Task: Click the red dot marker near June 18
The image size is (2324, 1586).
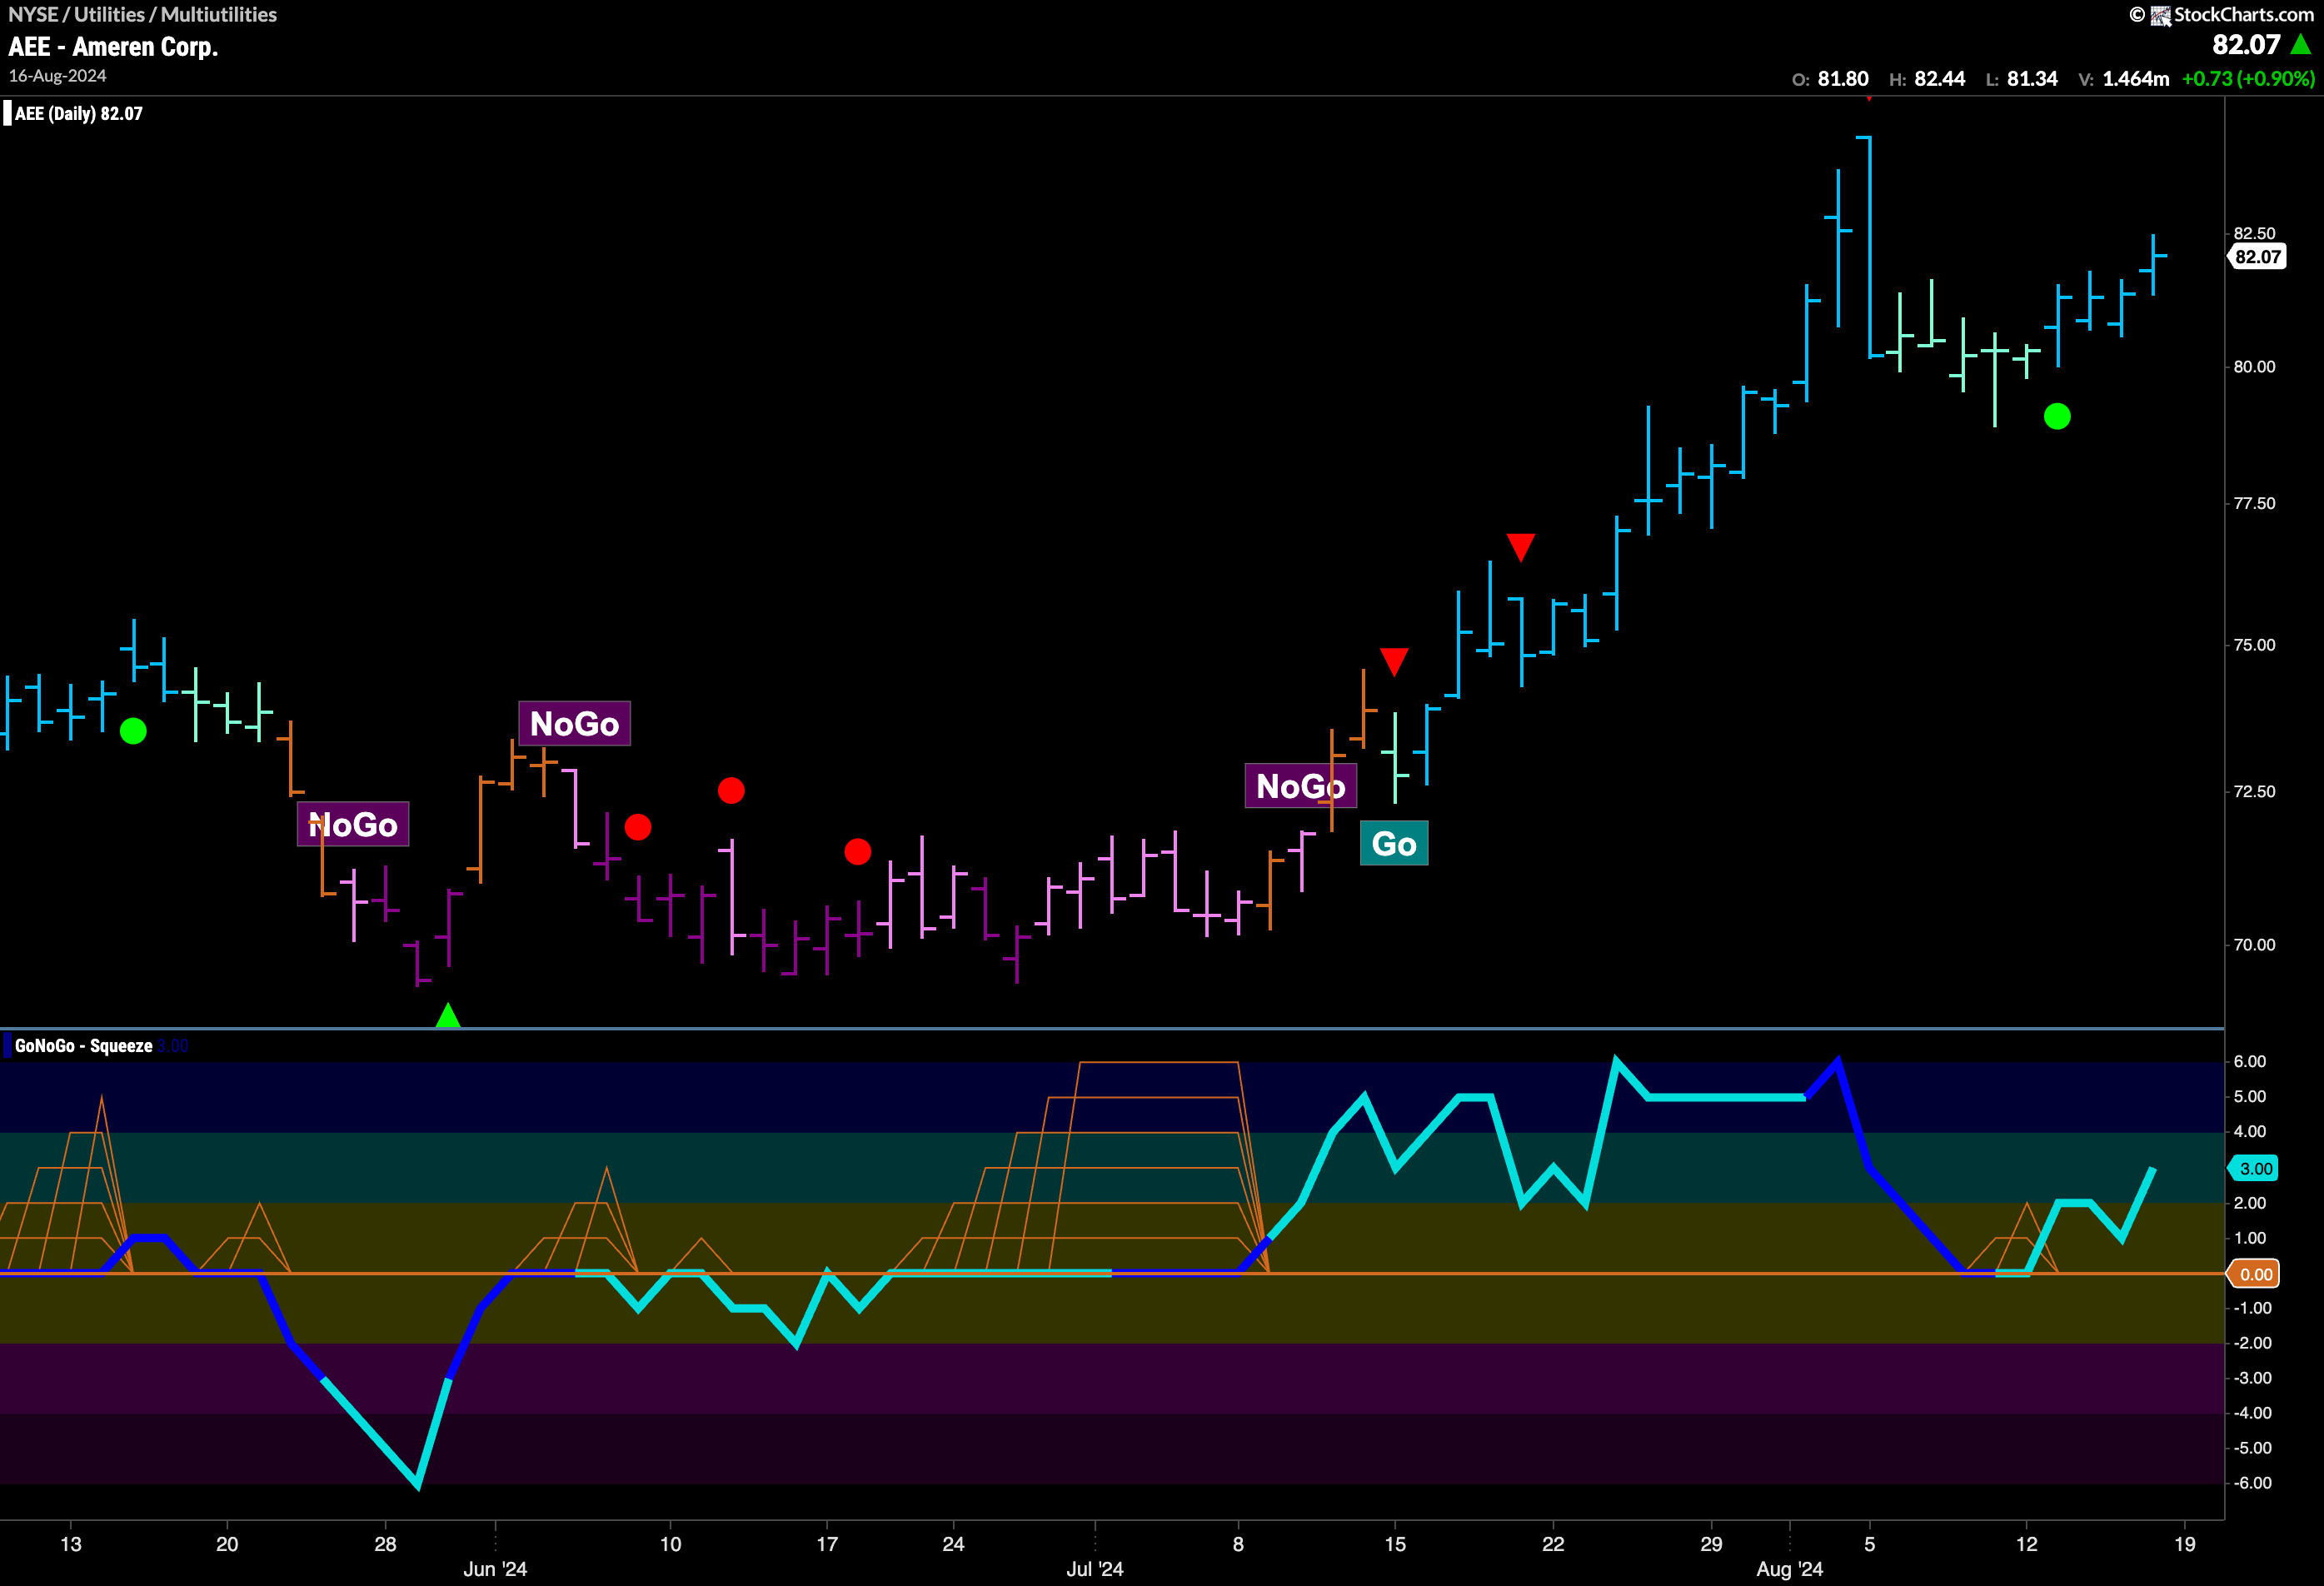Action: [x=858, y=852]
